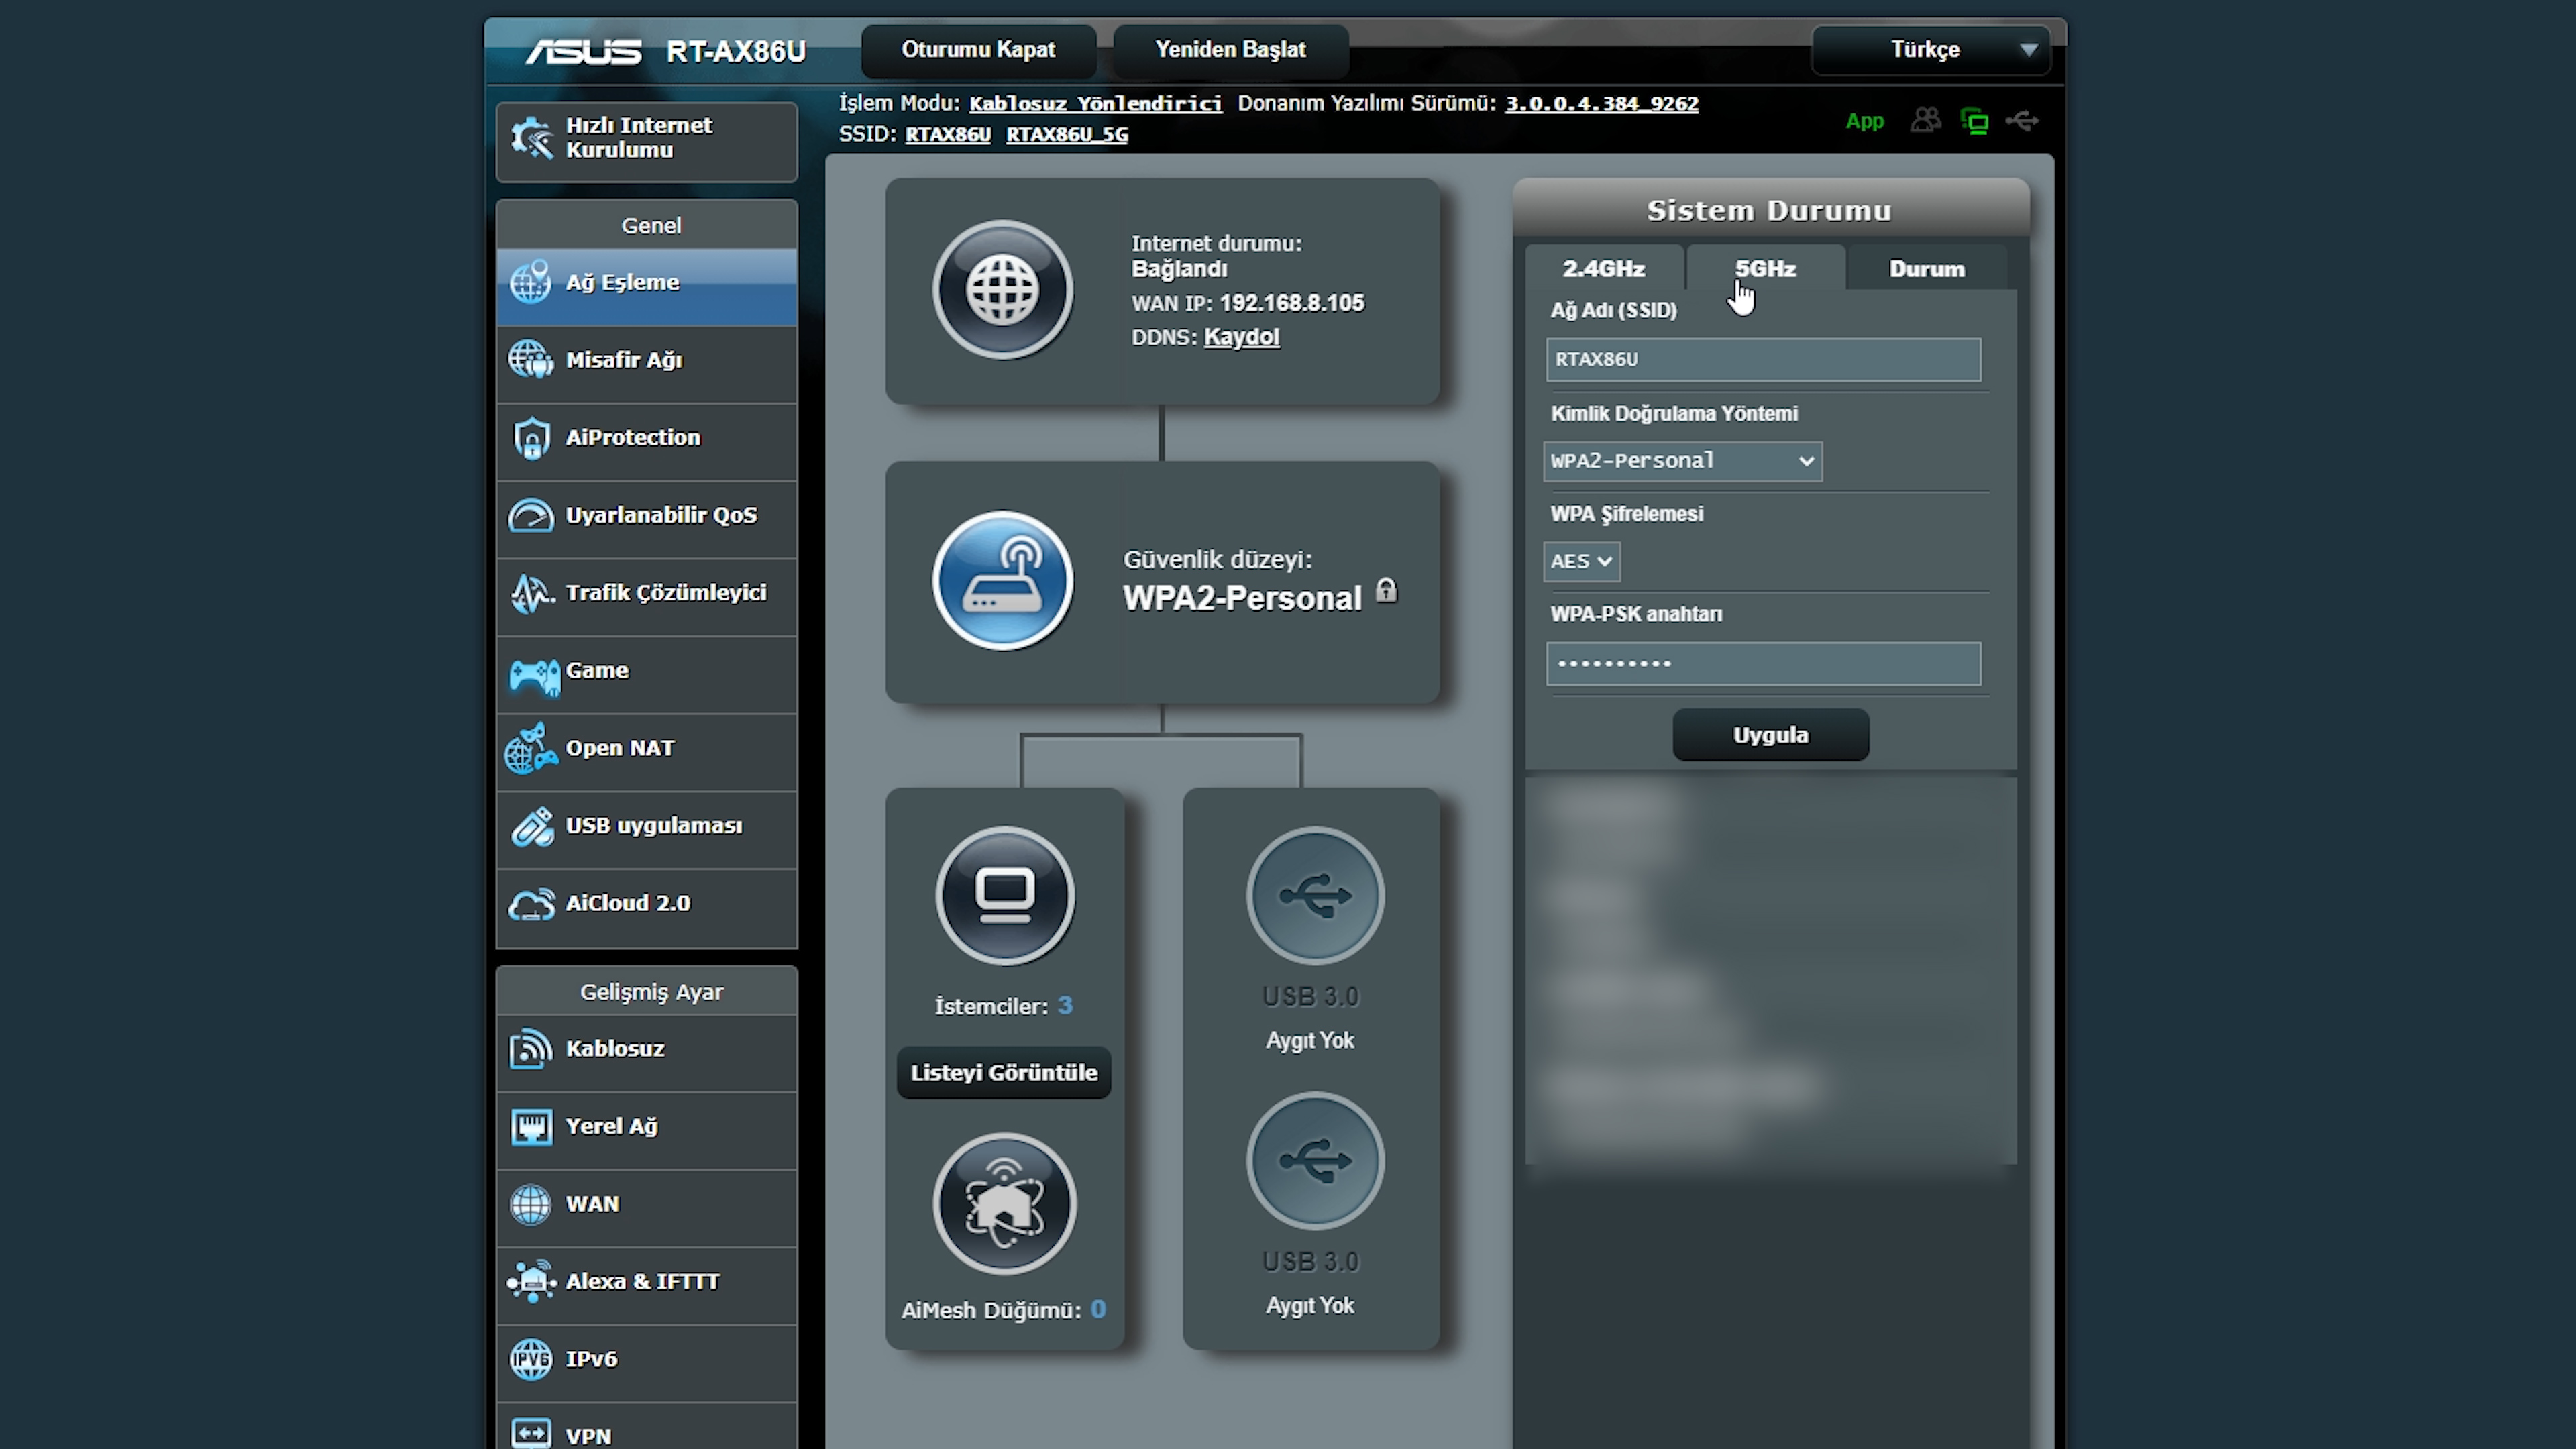Click the WPA-PSK anahtarı password field

[x=1763, y=664]
